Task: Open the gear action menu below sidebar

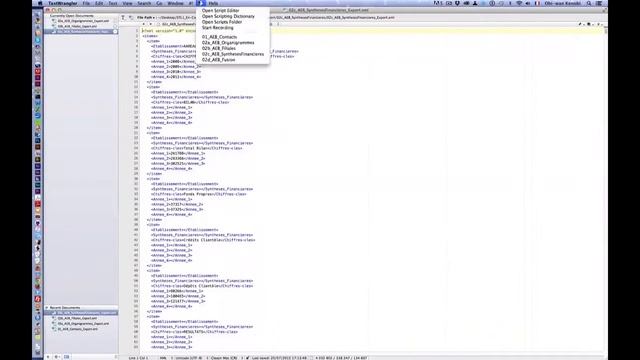Action: pyautogui.click(x=57, y=357)
